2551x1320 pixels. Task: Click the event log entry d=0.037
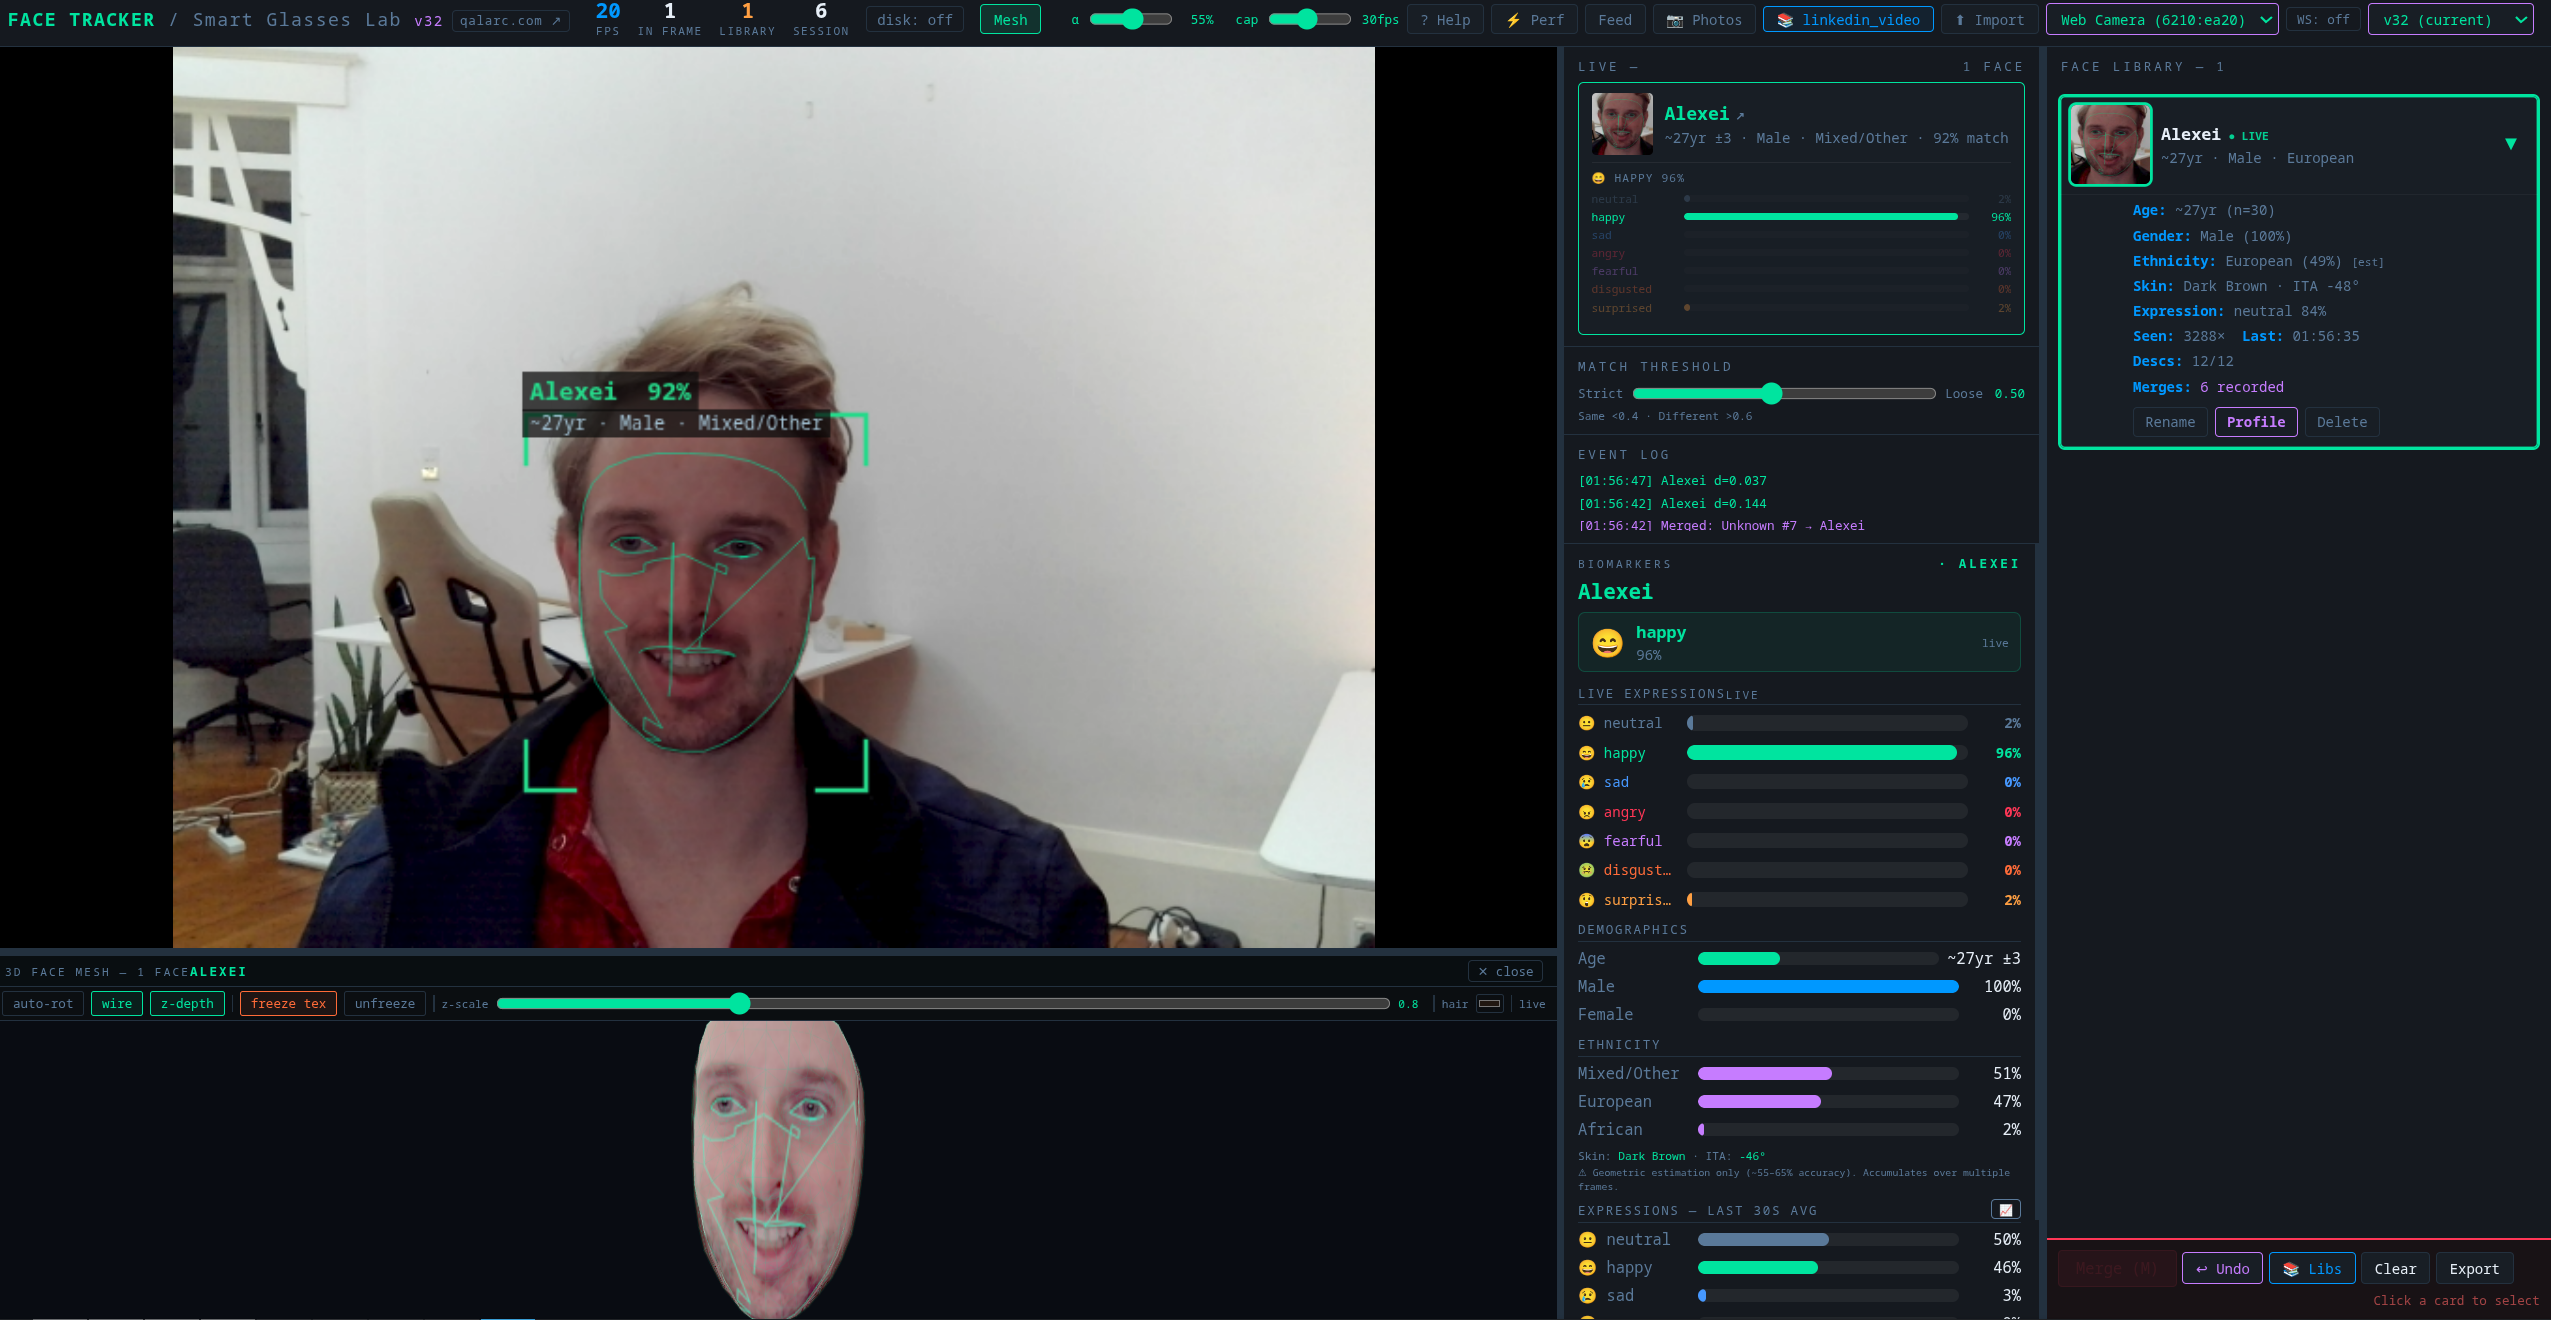[1672, 481]
